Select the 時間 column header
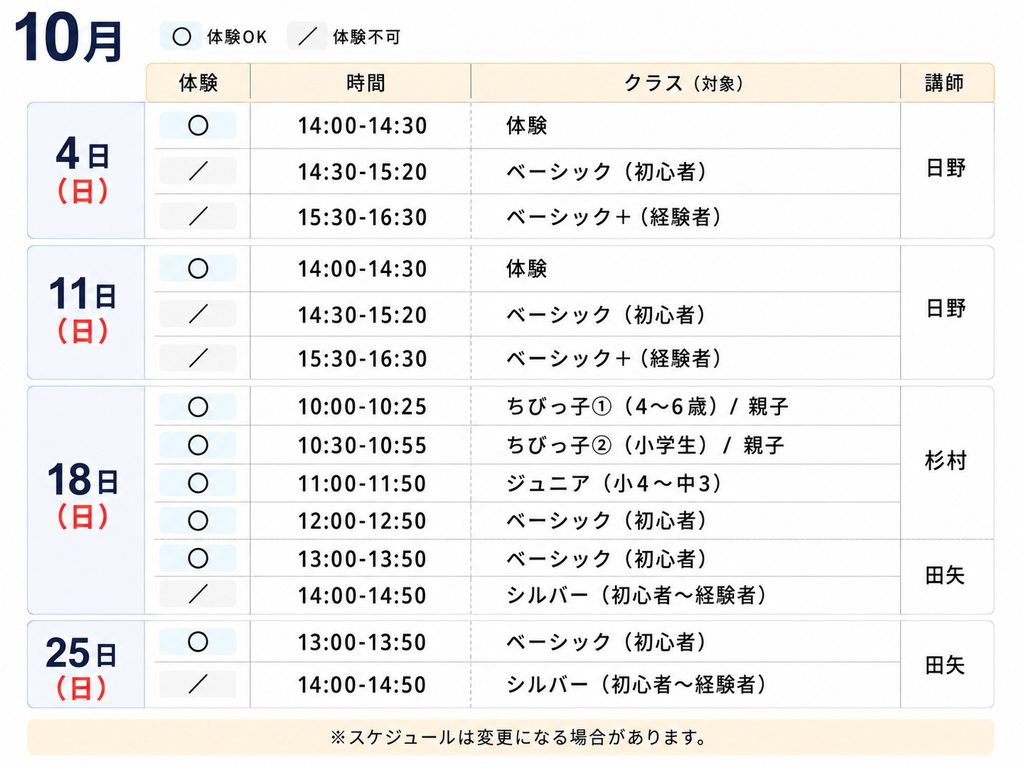 click(x=360, y=83)
